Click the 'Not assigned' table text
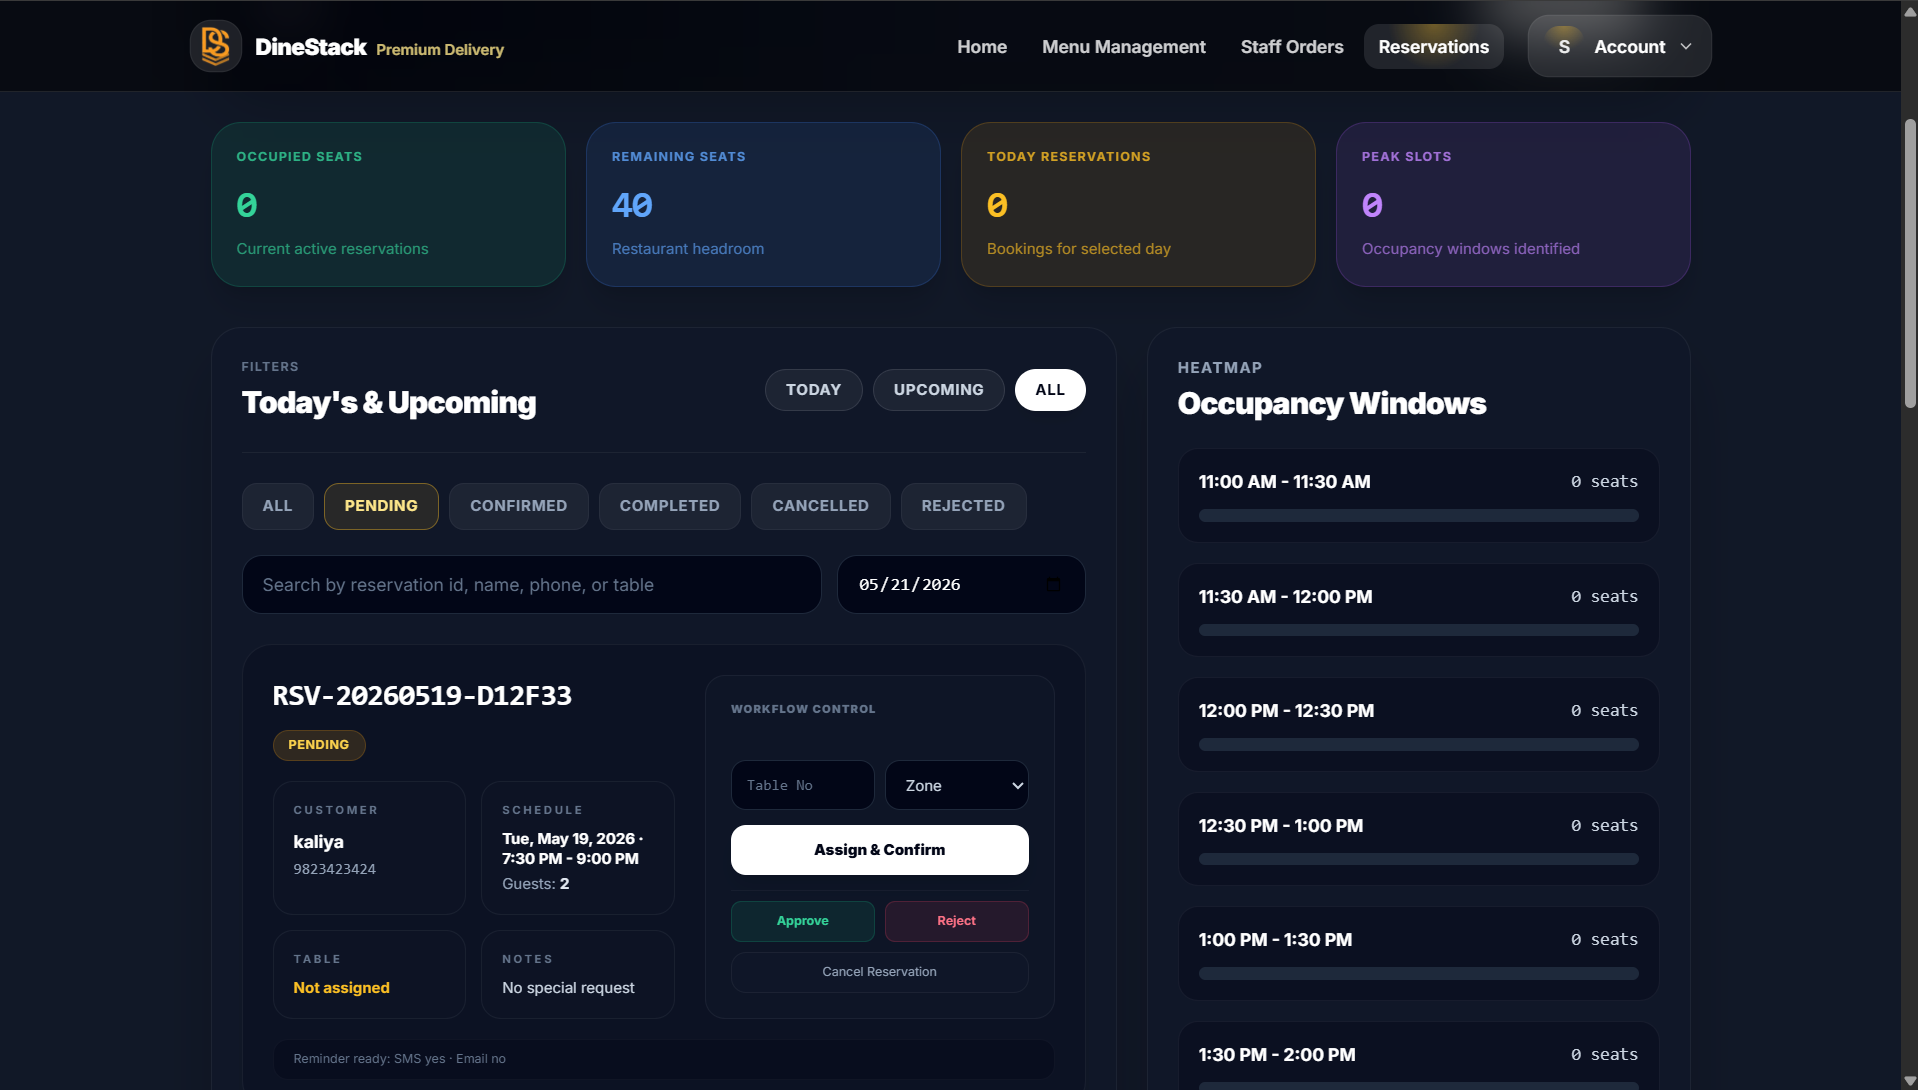Screen dimensions: 1918x1090 341,988
